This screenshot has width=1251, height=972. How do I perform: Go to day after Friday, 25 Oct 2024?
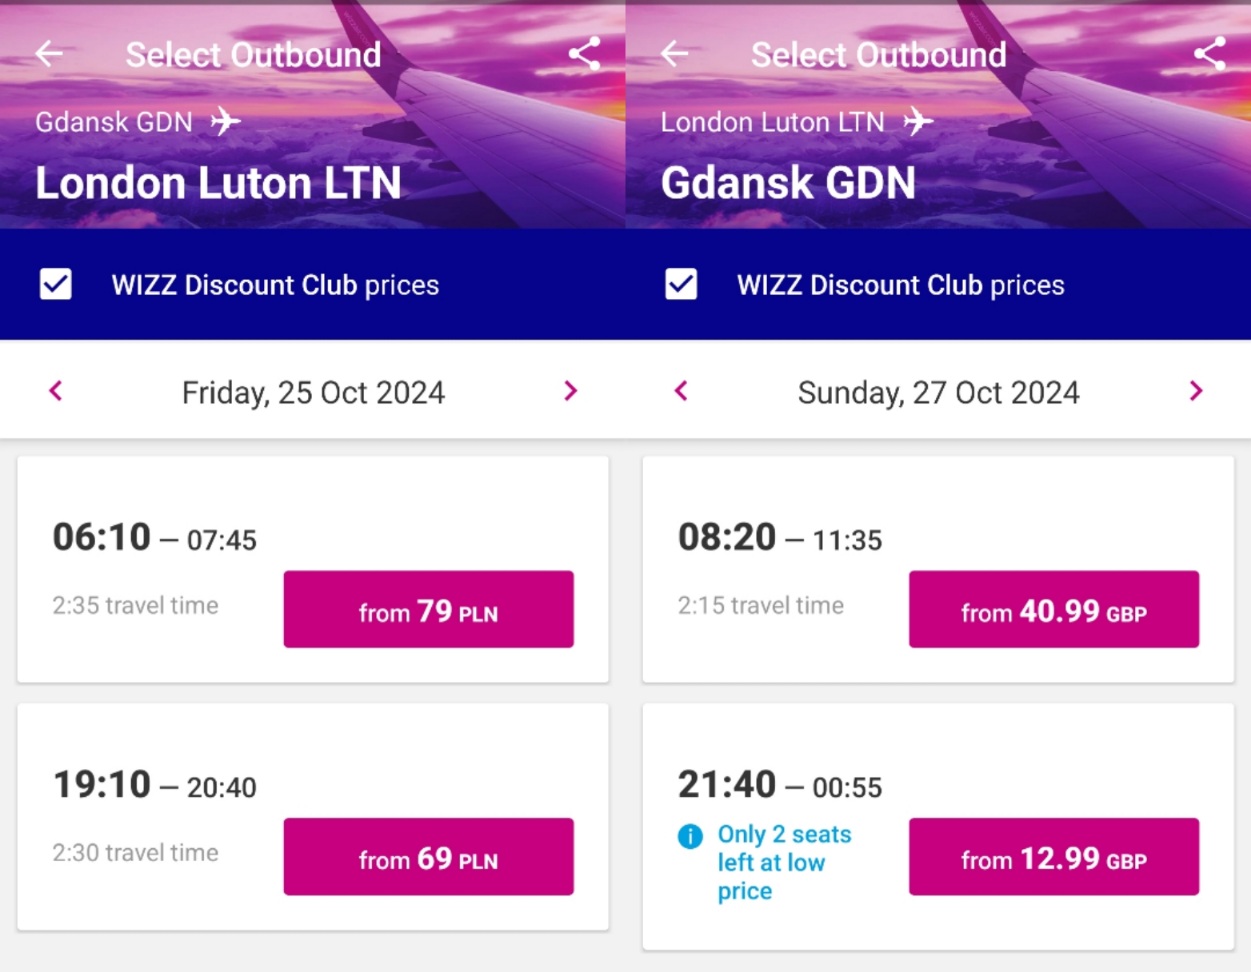[570, 391]
